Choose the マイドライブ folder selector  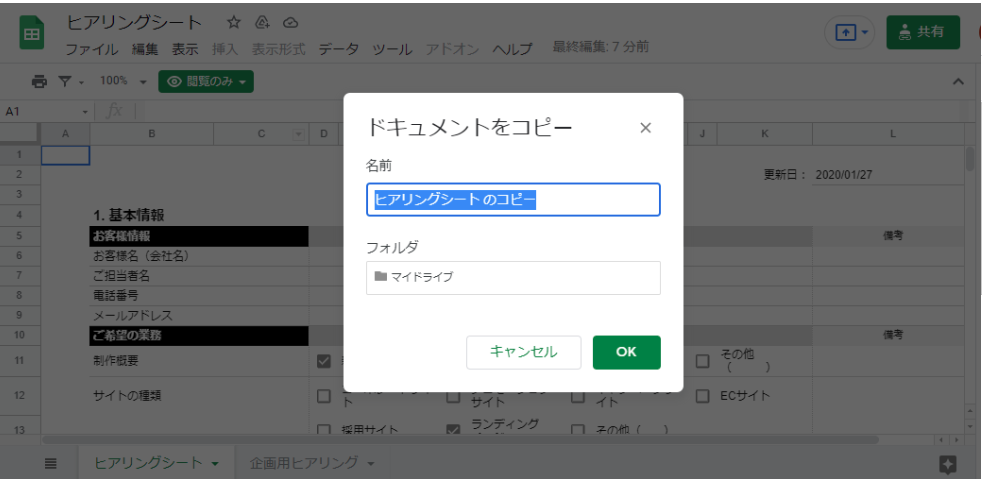513,278
